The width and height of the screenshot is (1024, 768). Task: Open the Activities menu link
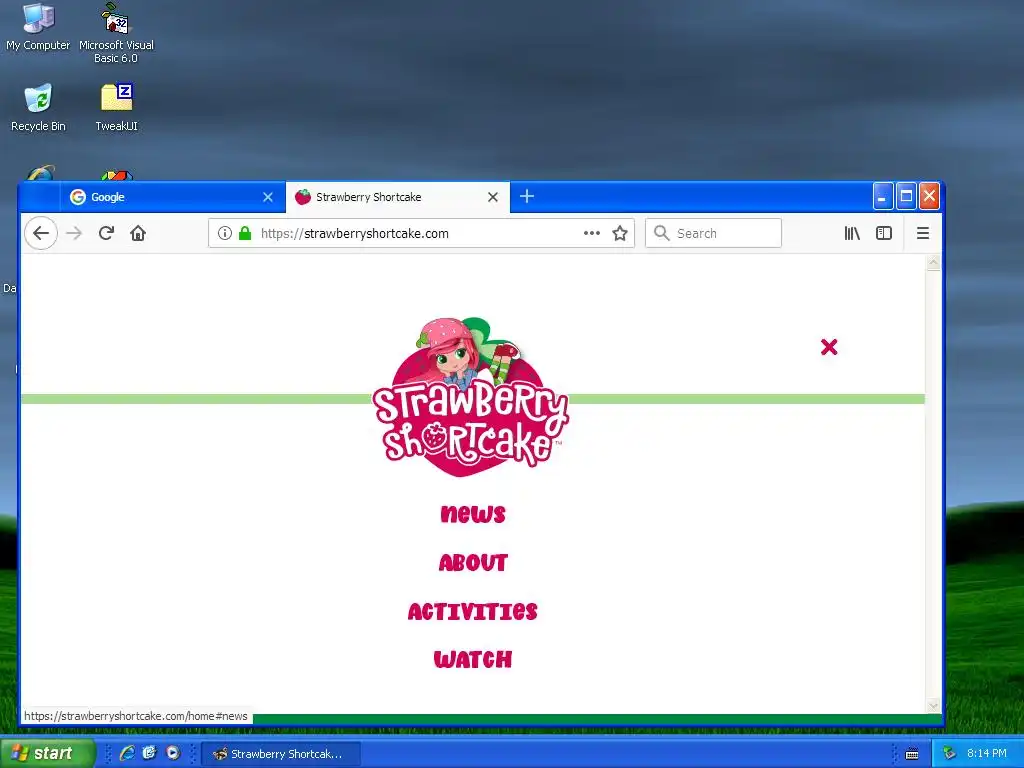472,611
